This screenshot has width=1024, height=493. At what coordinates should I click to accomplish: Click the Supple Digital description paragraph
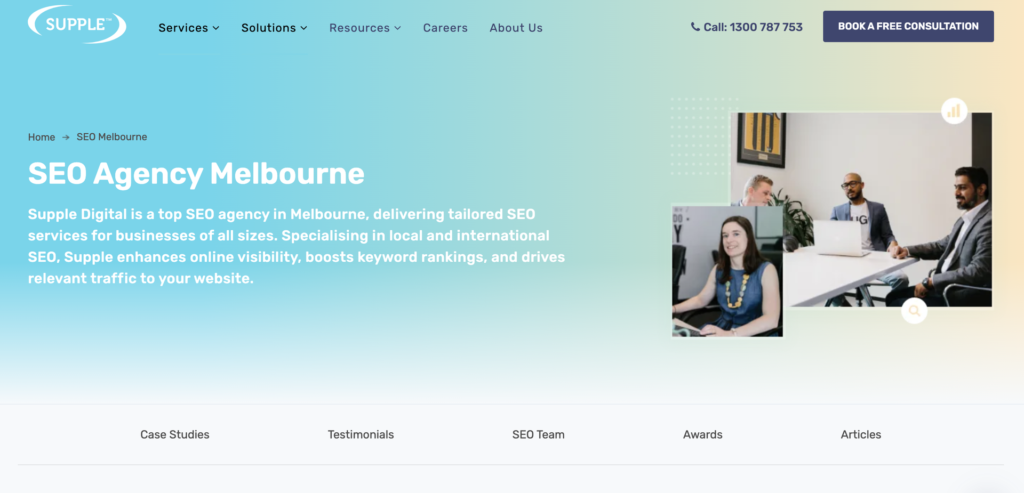296,246
